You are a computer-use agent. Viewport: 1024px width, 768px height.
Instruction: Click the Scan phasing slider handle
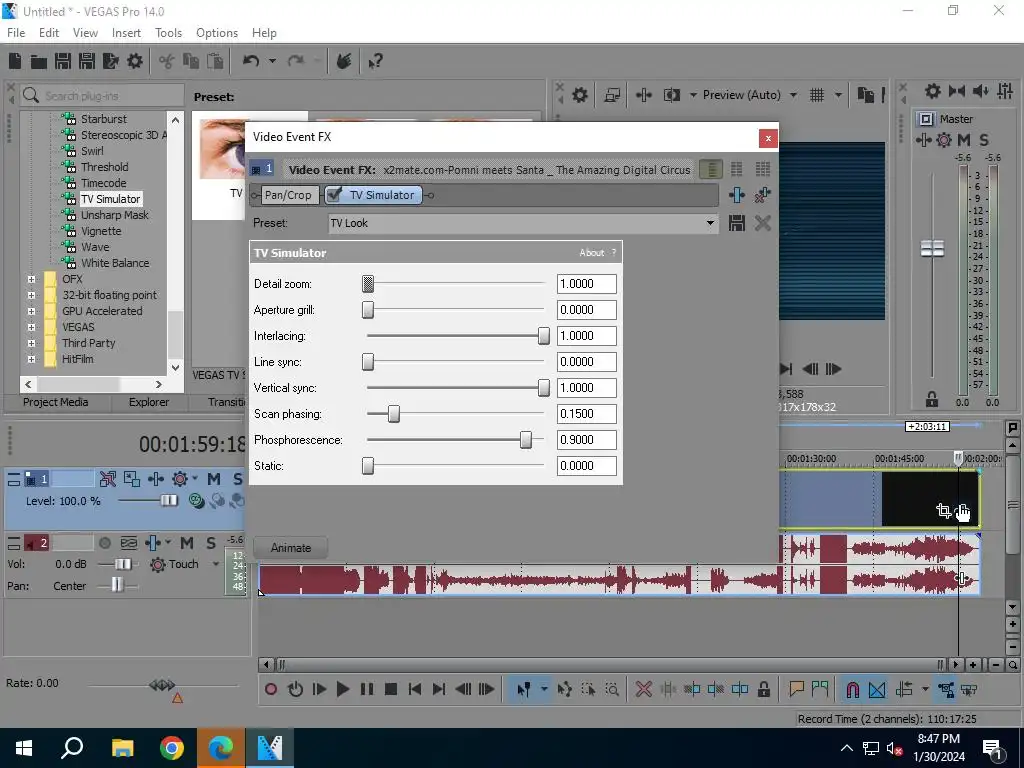tap(394, 414)
